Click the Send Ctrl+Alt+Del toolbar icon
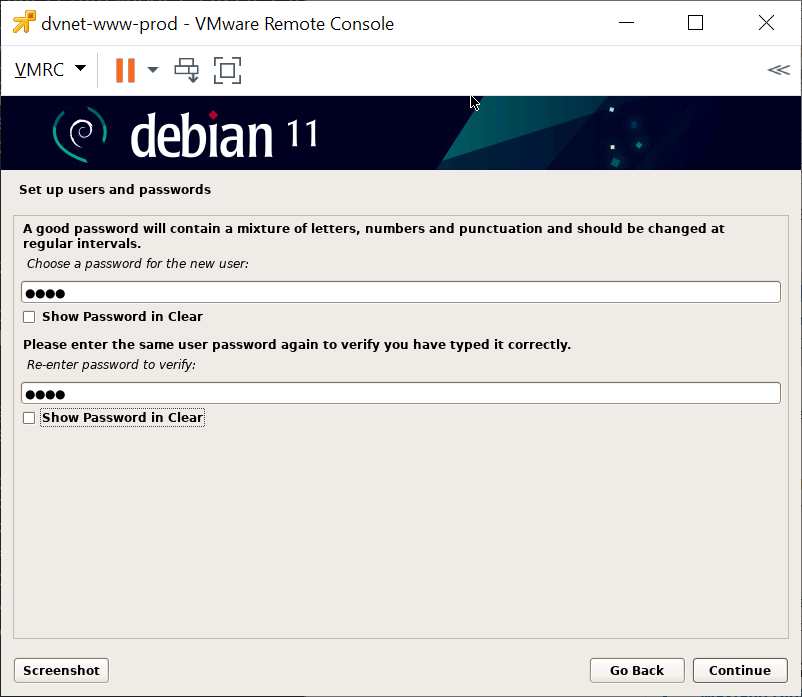This screenshot has width=802, height=697. [186, 70]
